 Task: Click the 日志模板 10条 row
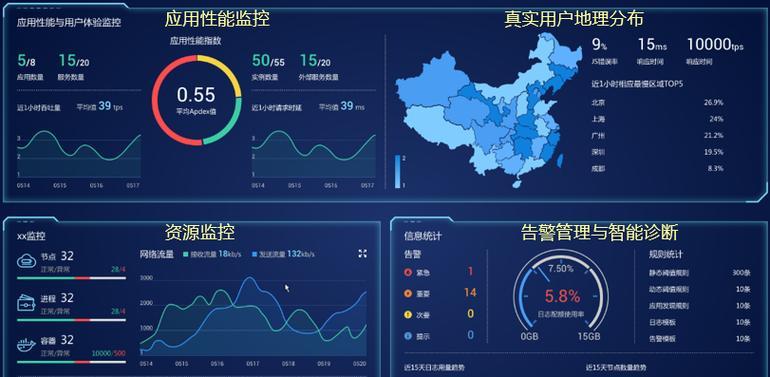click(700, 322)
